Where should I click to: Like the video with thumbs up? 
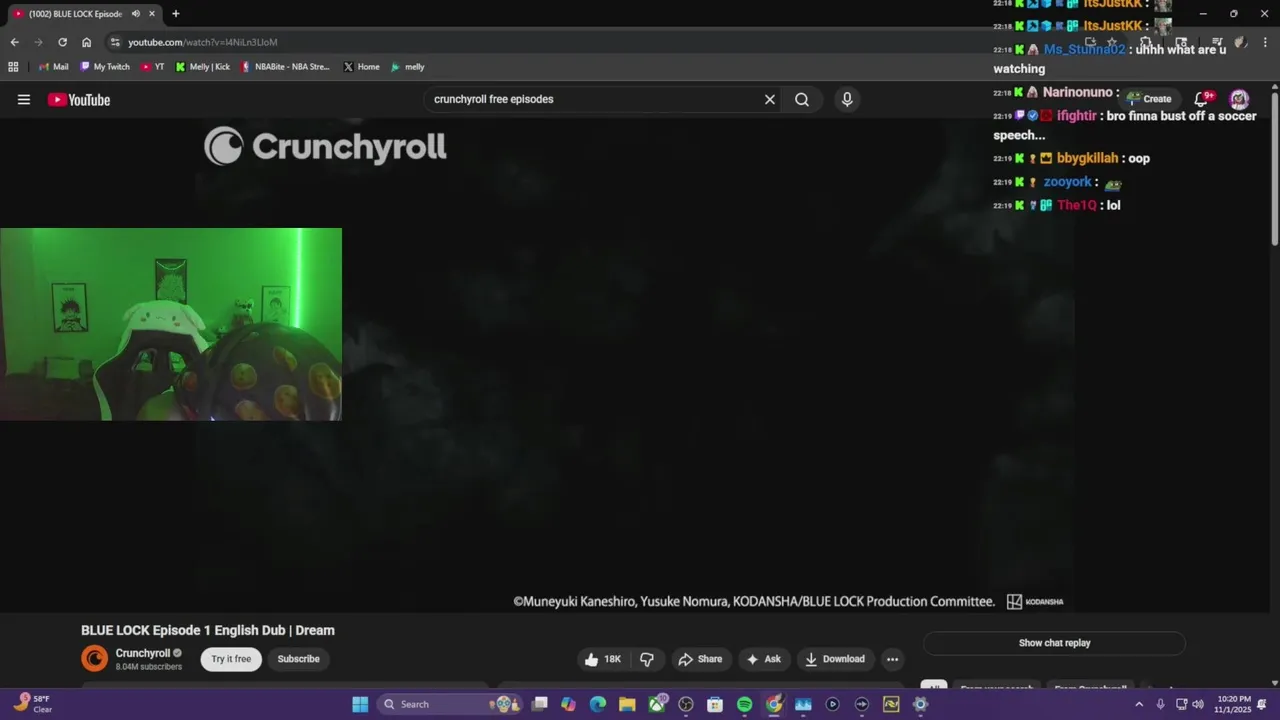pos(603,659)
